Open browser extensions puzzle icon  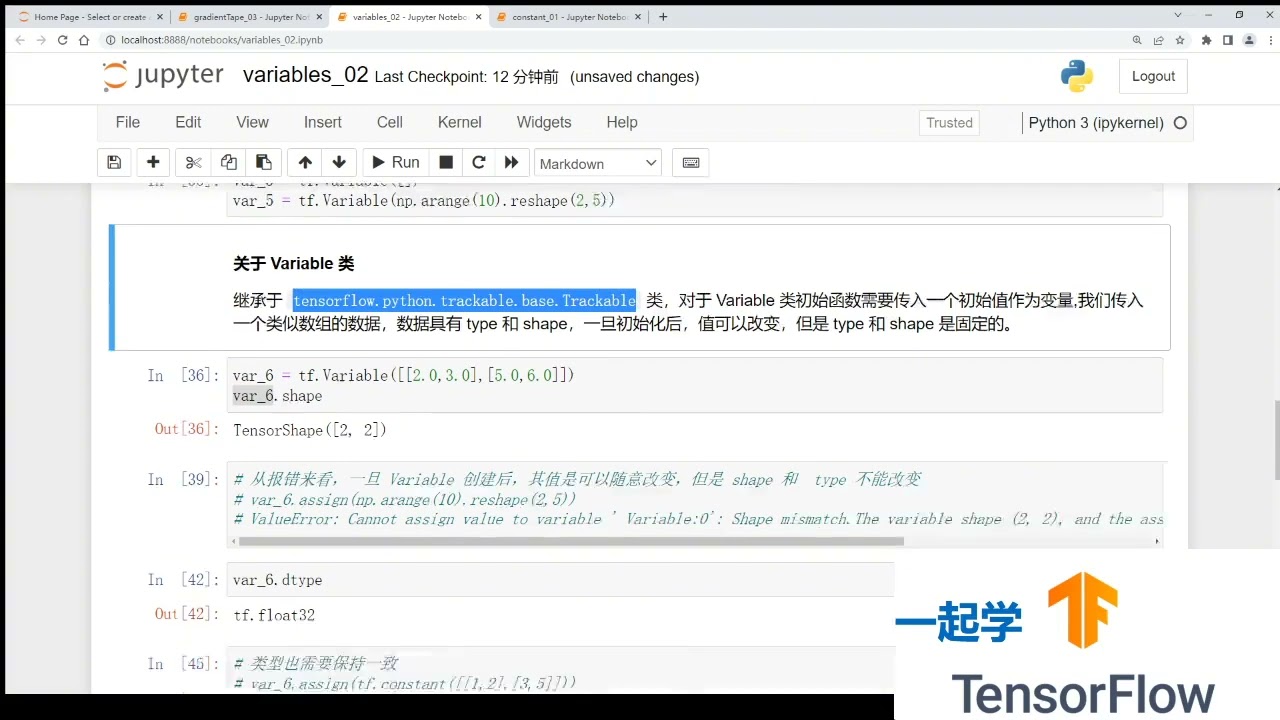[x=1206, y=40]
